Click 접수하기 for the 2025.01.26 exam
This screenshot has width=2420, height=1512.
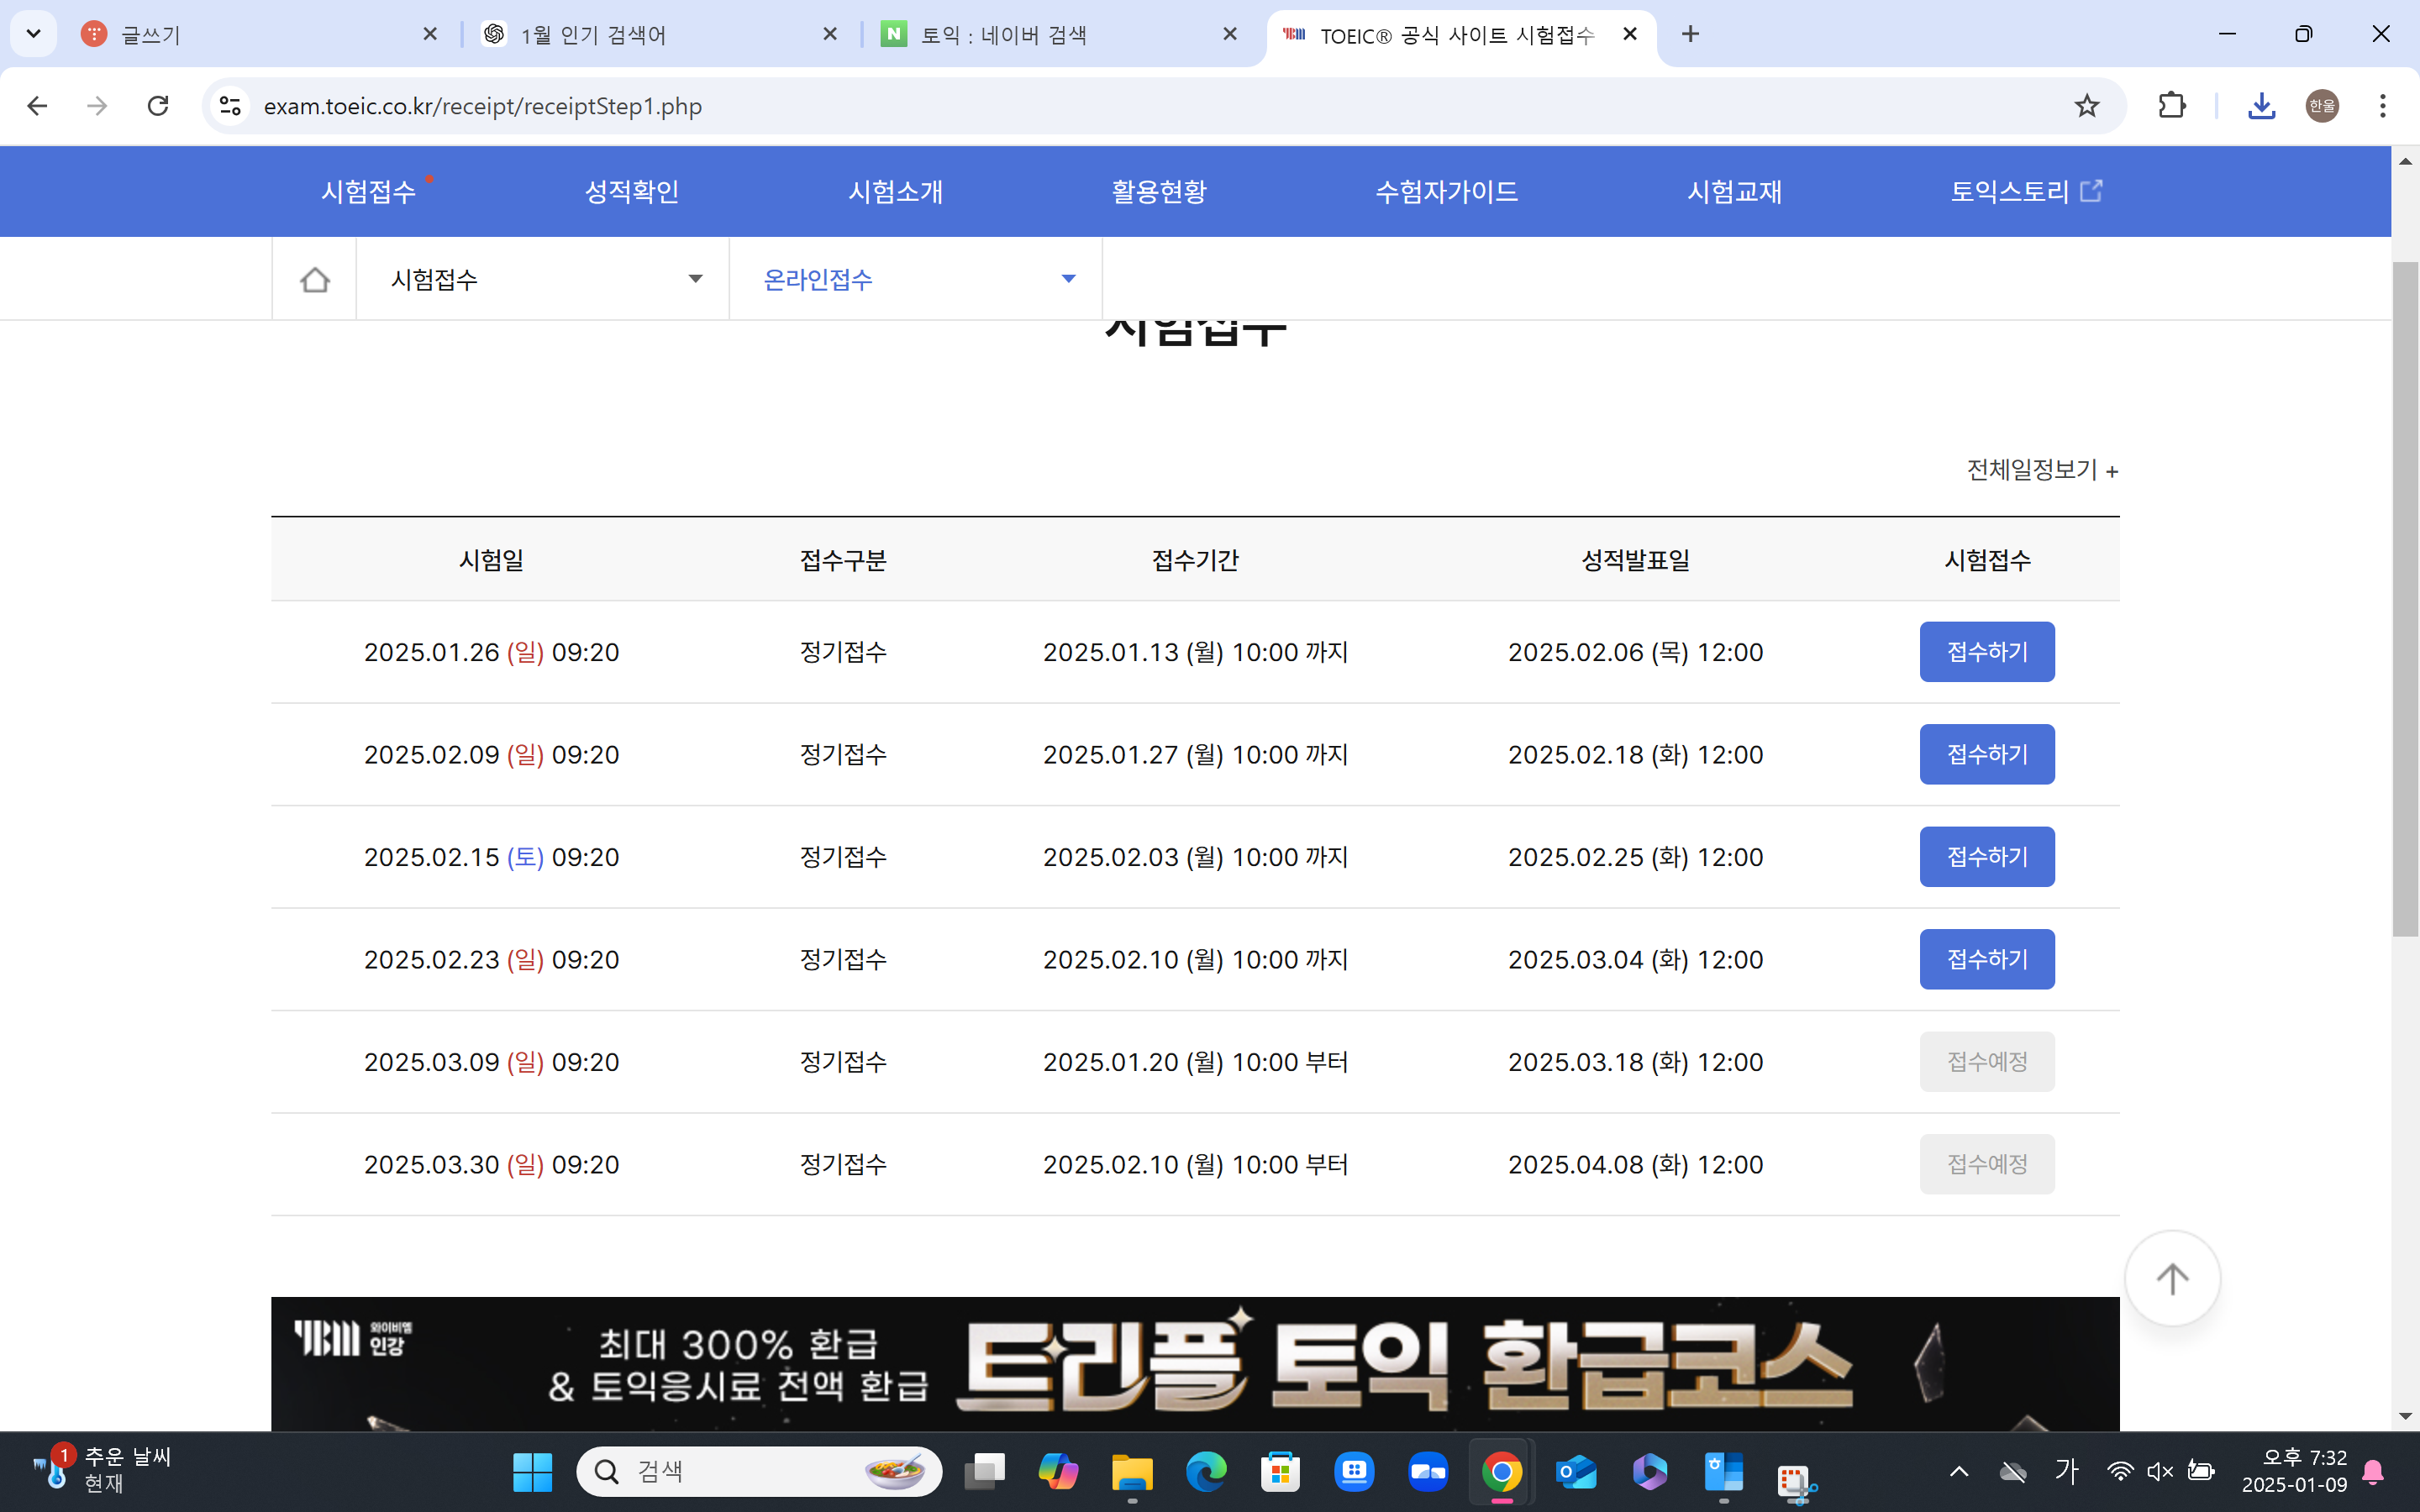pyautogui.click(x=1986, y=652)
